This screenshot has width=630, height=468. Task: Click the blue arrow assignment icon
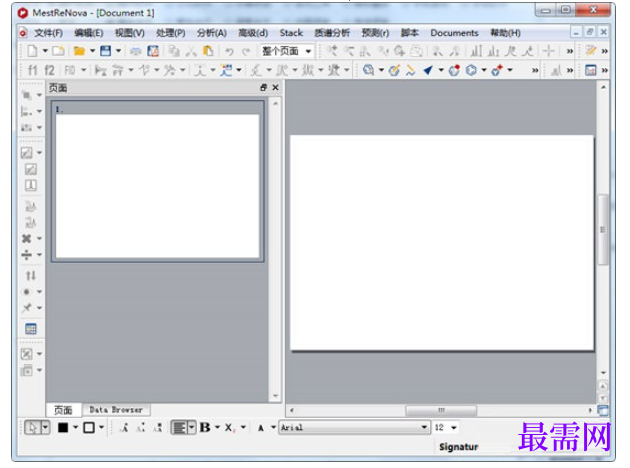pos(428,71)
